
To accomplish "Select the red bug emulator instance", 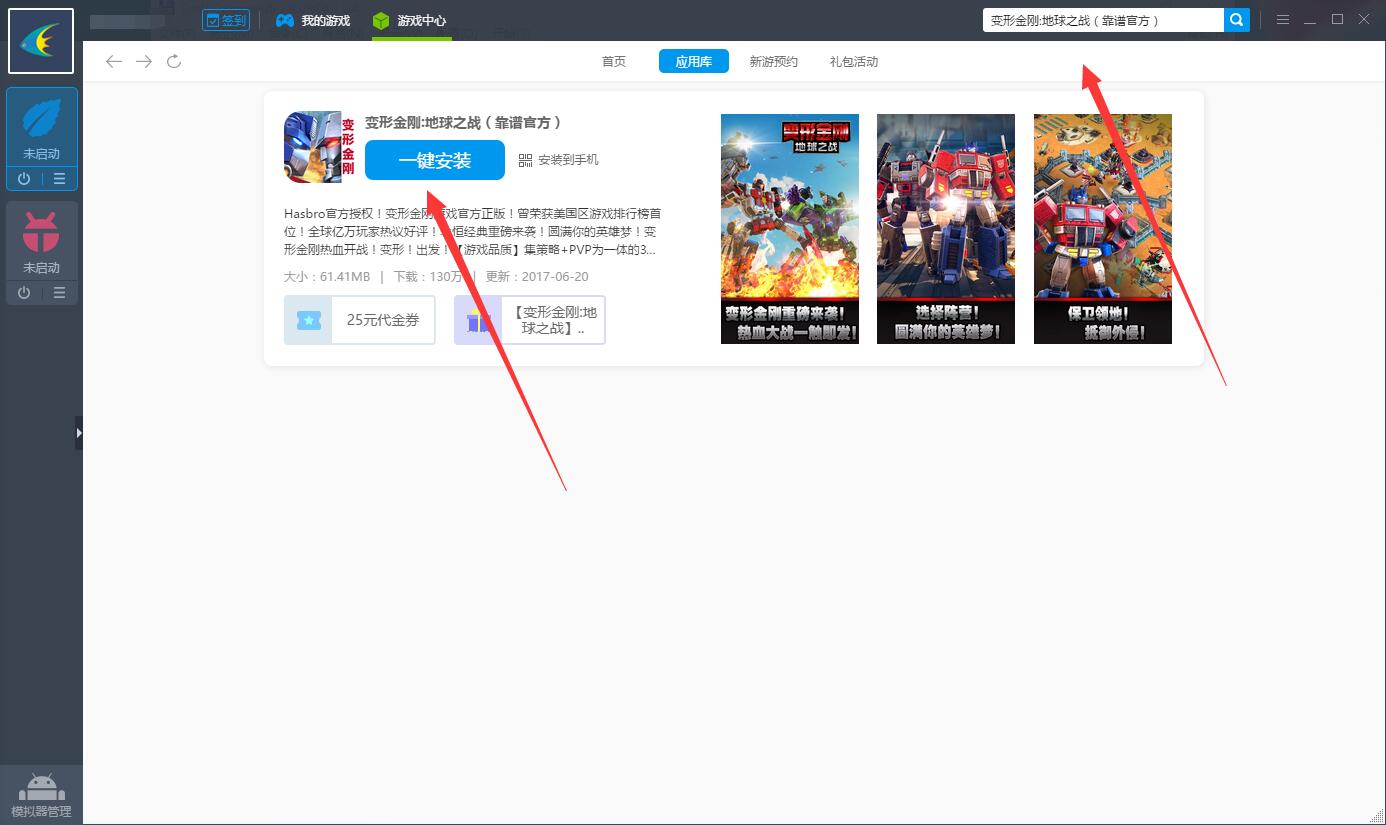I will coord(41,241).
